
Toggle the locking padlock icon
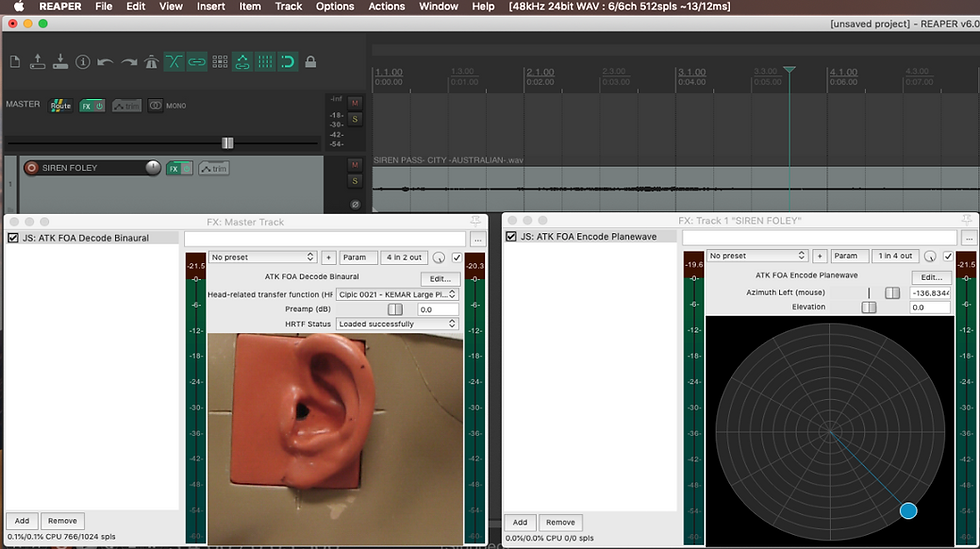[310, 62]
